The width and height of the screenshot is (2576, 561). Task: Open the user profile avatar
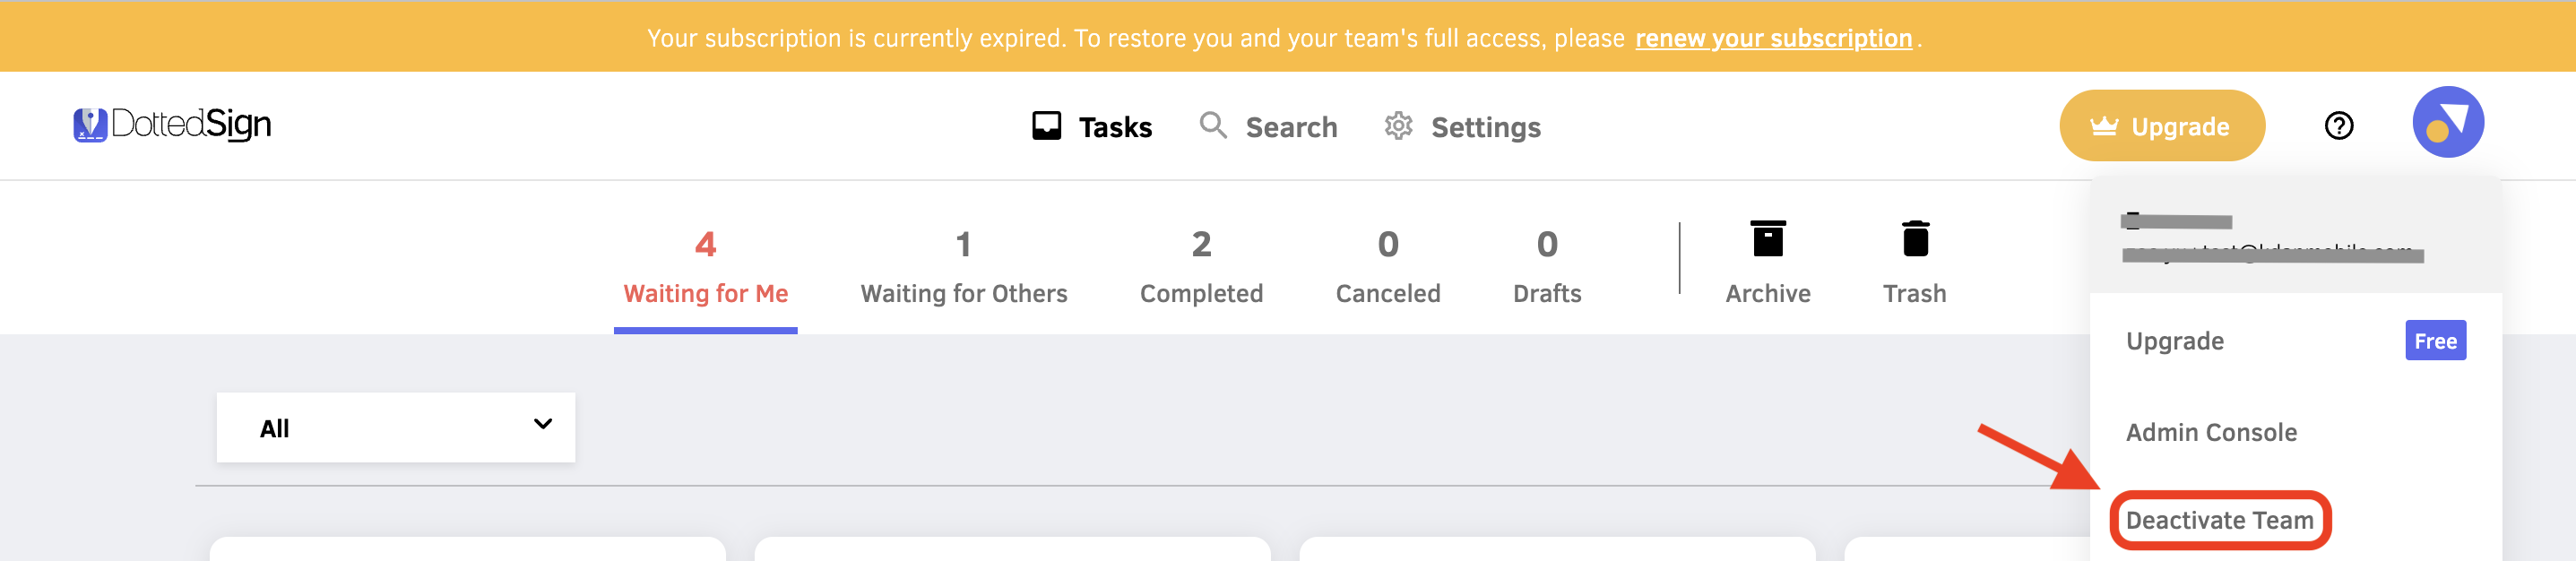[2447, 122]
